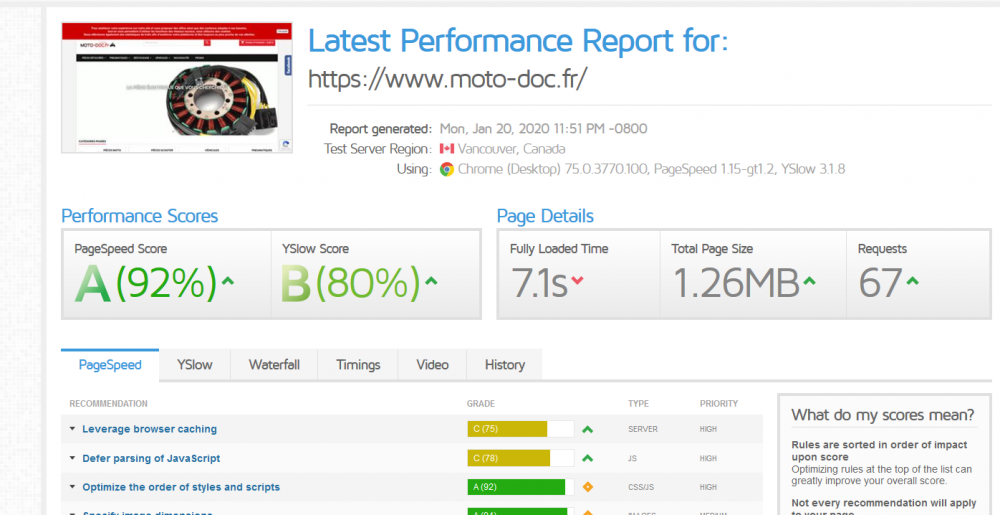The image size is (1000, 515).
Task: Click the green arrow beside YSlow Score
Action: point(431,280)
